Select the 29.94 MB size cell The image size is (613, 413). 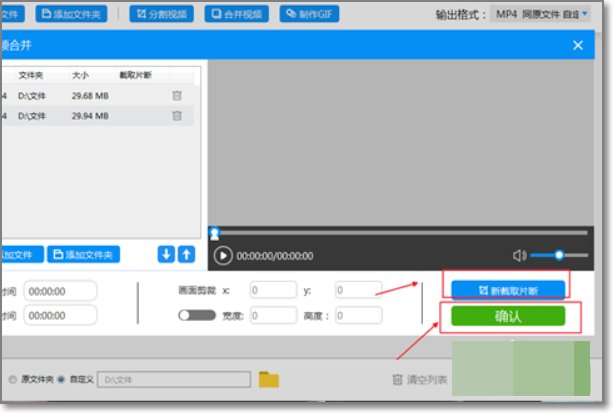click(x=90, y=116)
